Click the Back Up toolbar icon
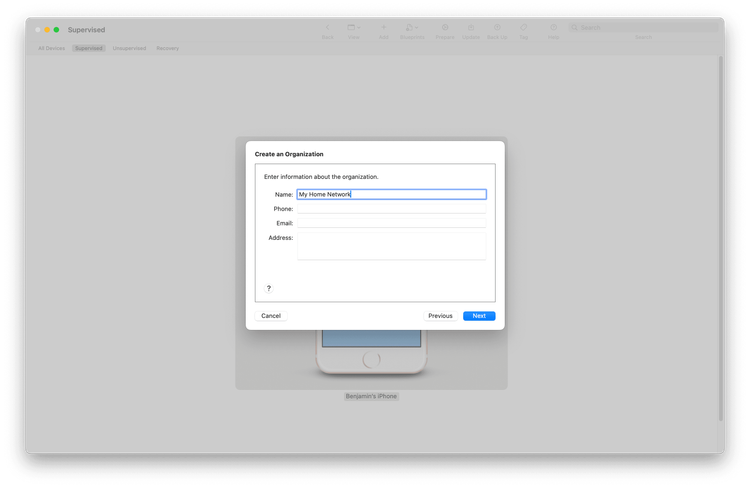 (497, 29)
